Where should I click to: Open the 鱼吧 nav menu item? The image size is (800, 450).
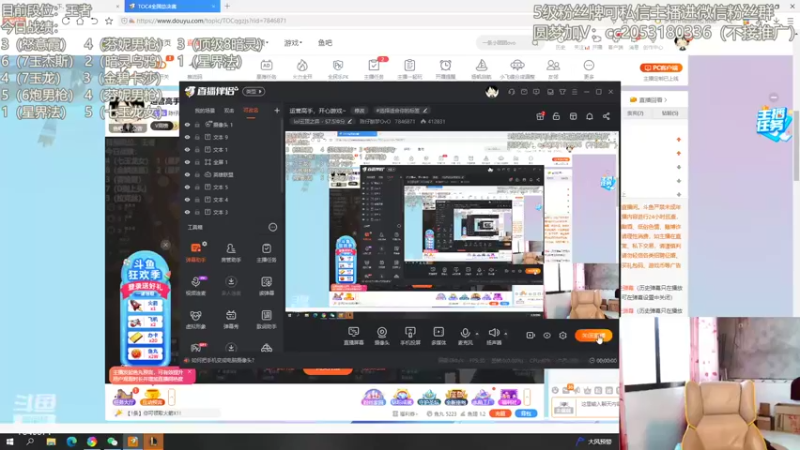(325, 43)
